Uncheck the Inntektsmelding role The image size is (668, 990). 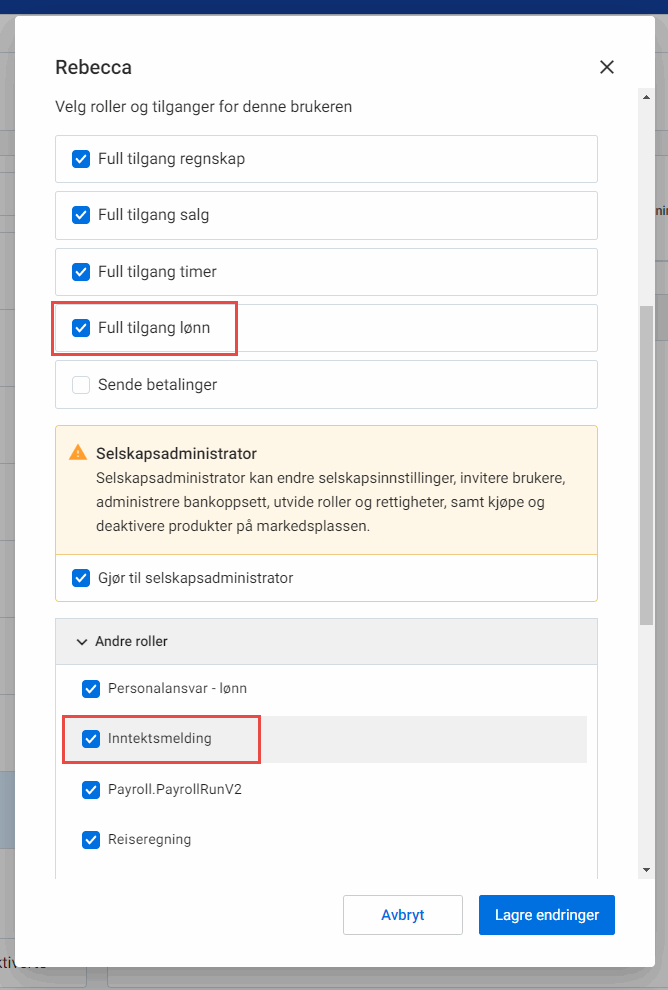(x=91, y=739)
